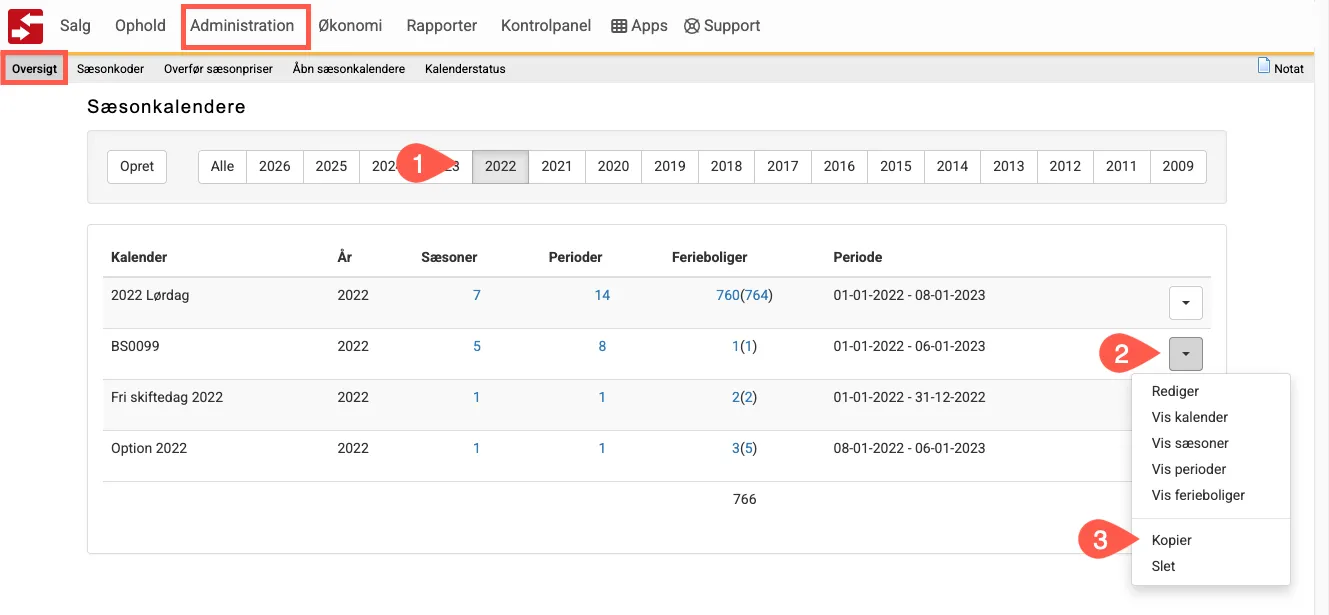
Task: Select the Fri skiftedag 2022 calendar row
Action: pyautogui.click(x=167, y=397)
